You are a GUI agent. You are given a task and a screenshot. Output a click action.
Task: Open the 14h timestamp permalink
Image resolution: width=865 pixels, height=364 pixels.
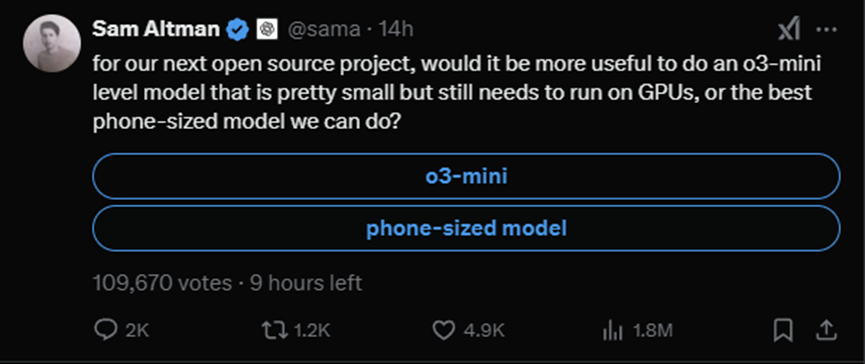pyautogui.click(x=396, y=29)
